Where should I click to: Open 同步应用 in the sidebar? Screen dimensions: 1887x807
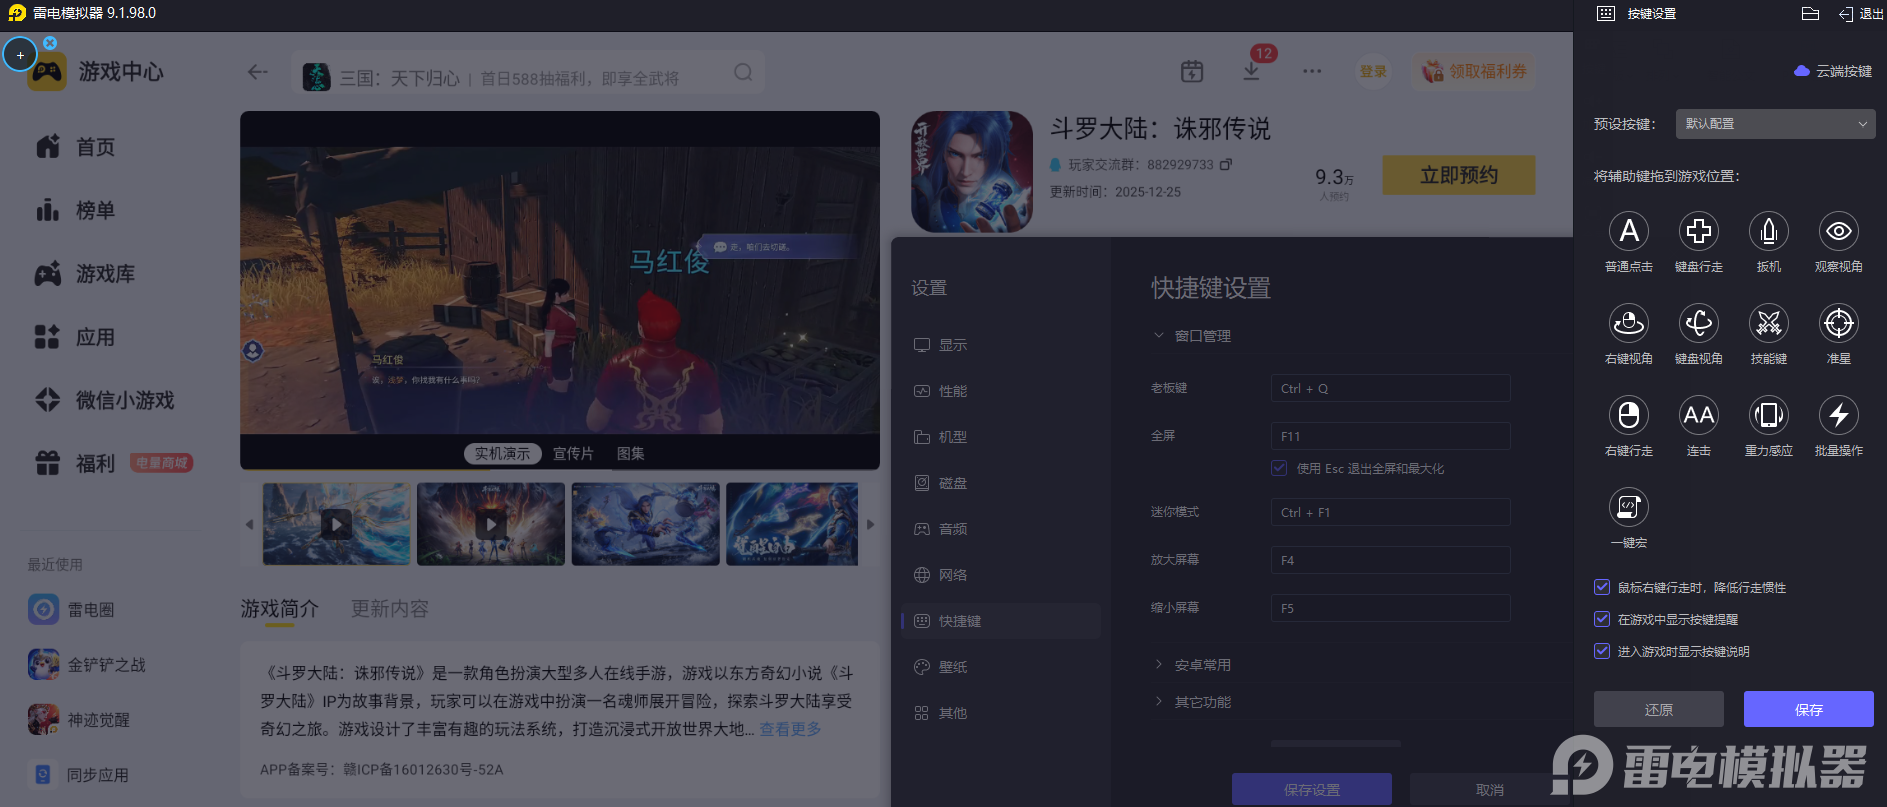pos(79,774)
